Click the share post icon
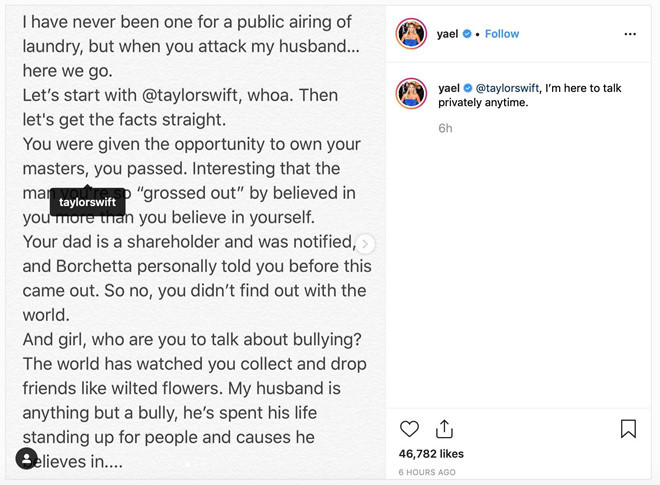 click(444, 429)
